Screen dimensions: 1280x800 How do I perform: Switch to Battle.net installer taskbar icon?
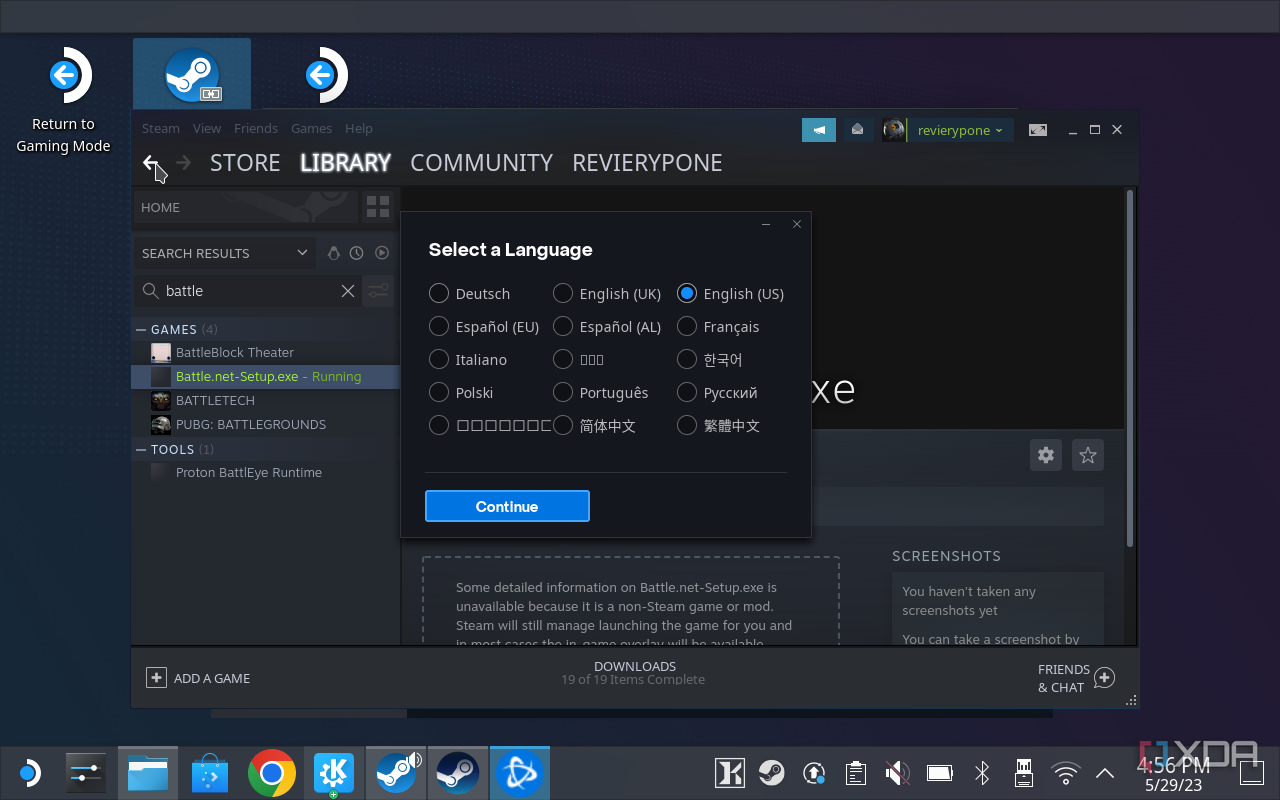[x=520, y=773]
